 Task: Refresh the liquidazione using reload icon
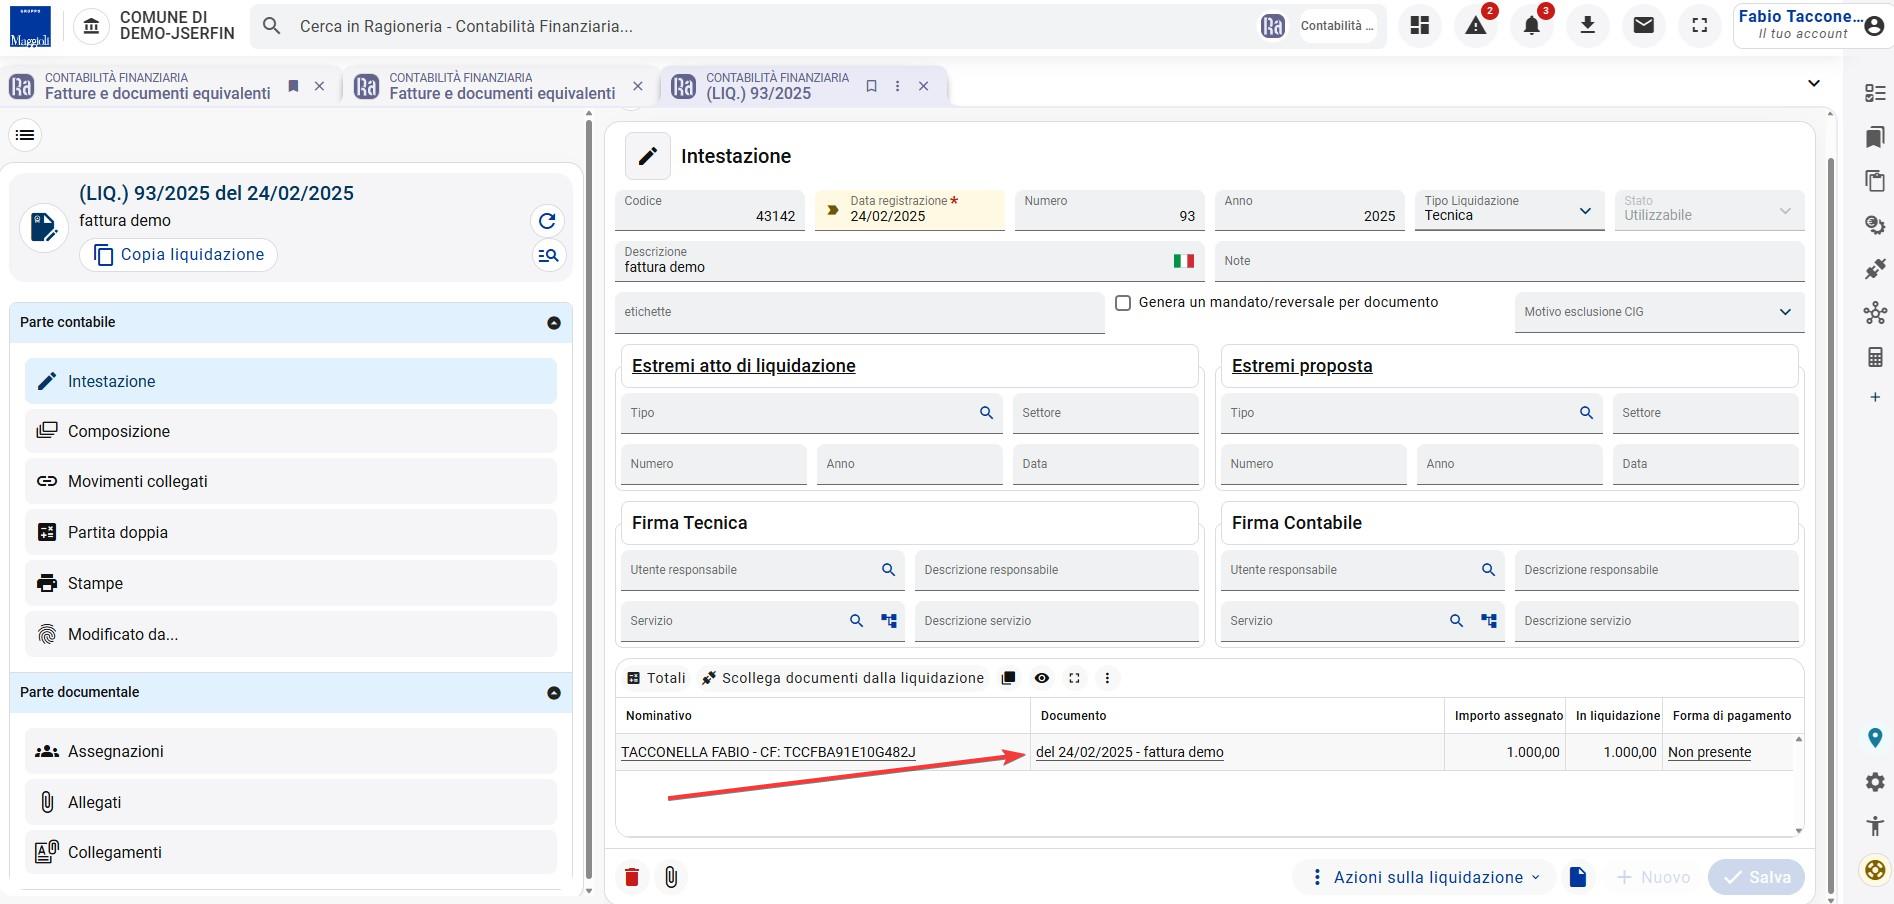pos(547,221)
